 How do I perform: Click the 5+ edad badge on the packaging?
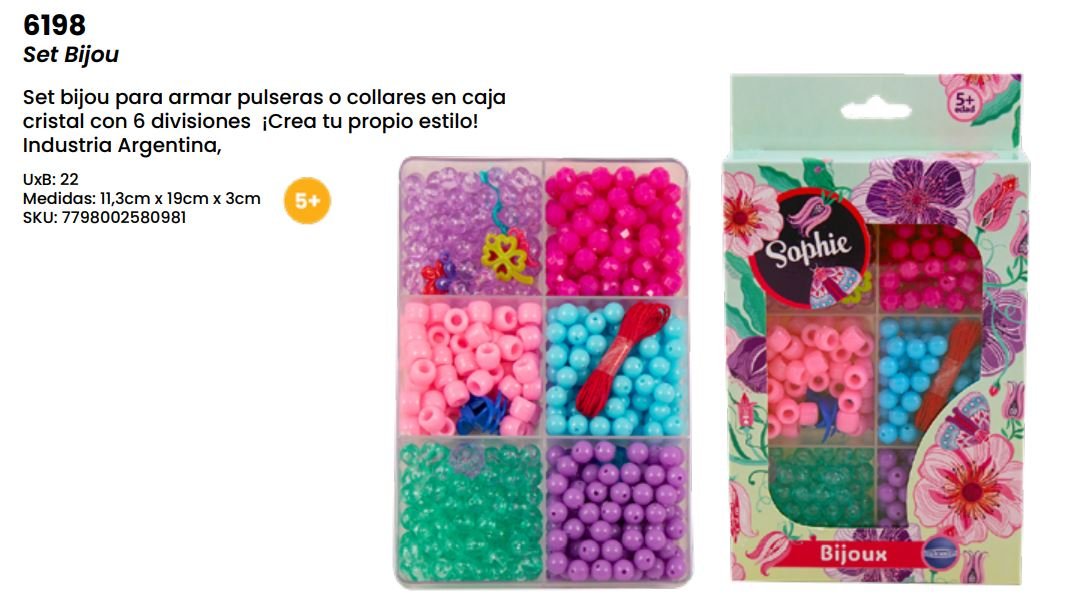click(964, 102)
